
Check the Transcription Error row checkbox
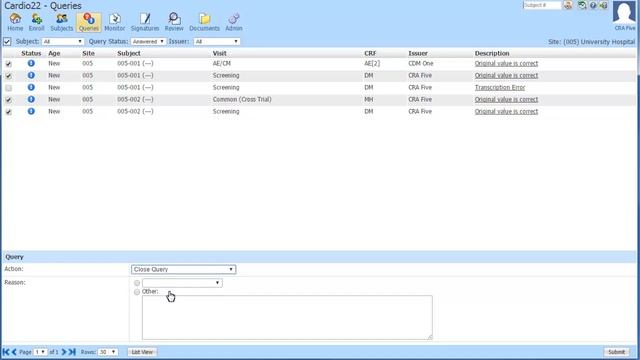coord(9,88)
